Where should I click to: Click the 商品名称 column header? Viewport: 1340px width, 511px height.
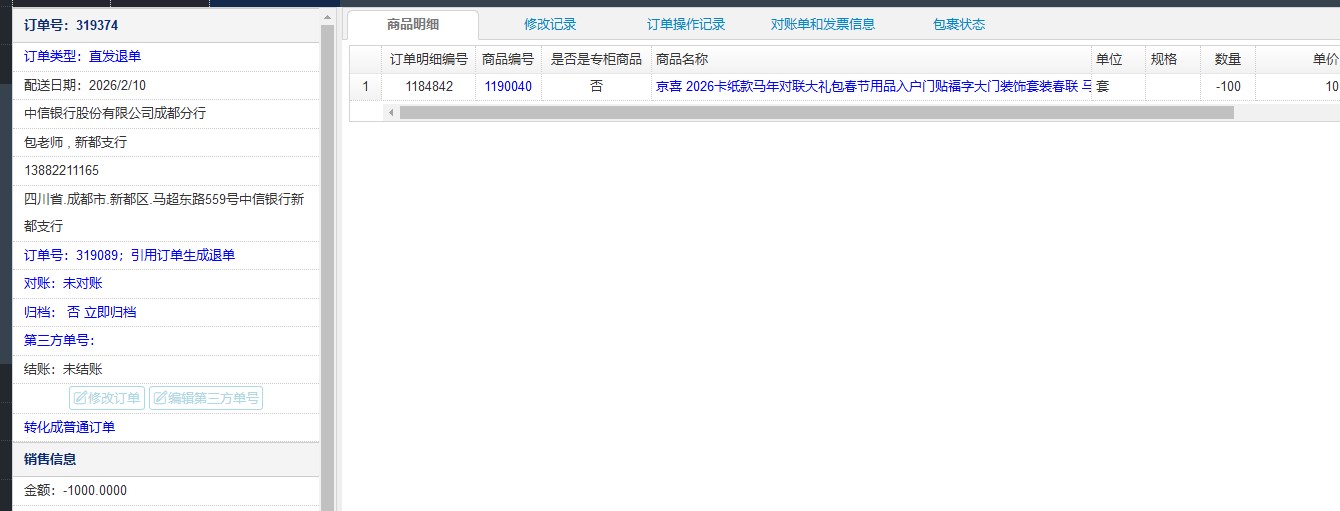pyautogui.click(x=870, y=59)
